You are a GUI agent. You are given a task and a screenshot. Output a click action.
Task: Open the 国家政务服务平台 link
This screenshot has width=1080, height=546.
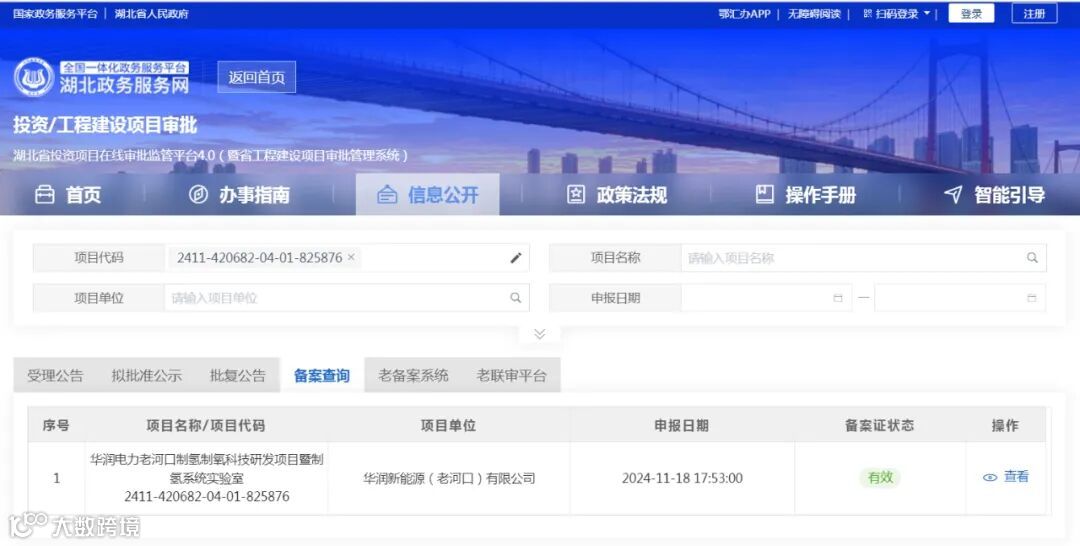pyautogui.click(x=55, y=13)
